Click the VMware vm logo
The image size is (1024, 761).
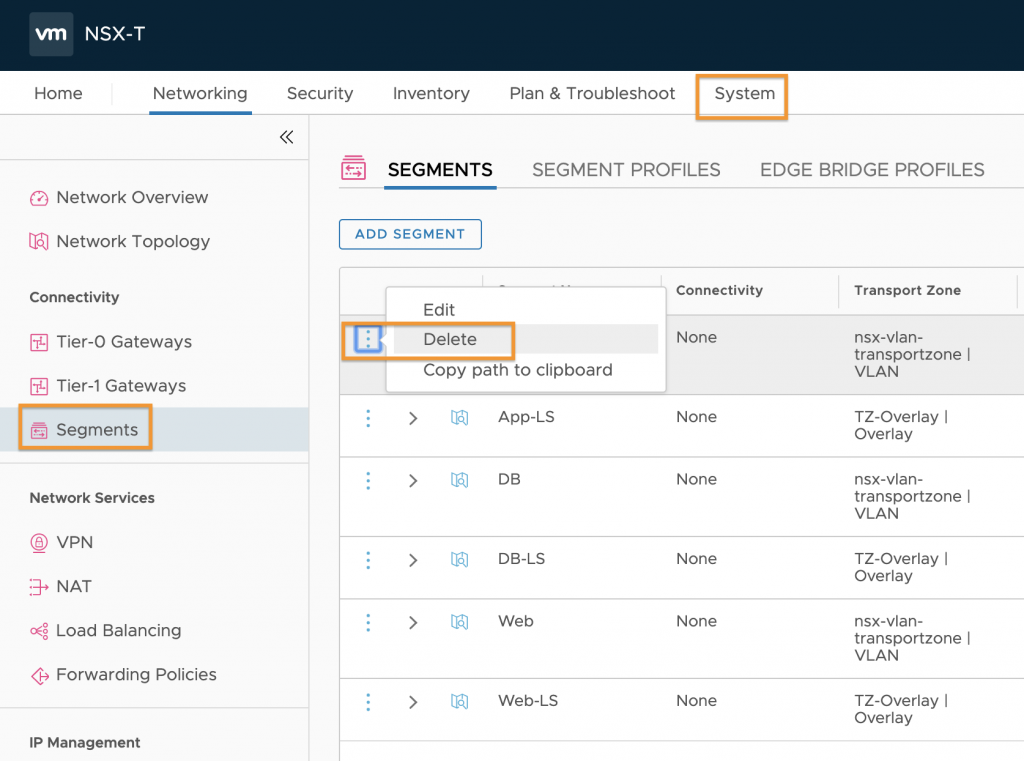click(51, 34)
